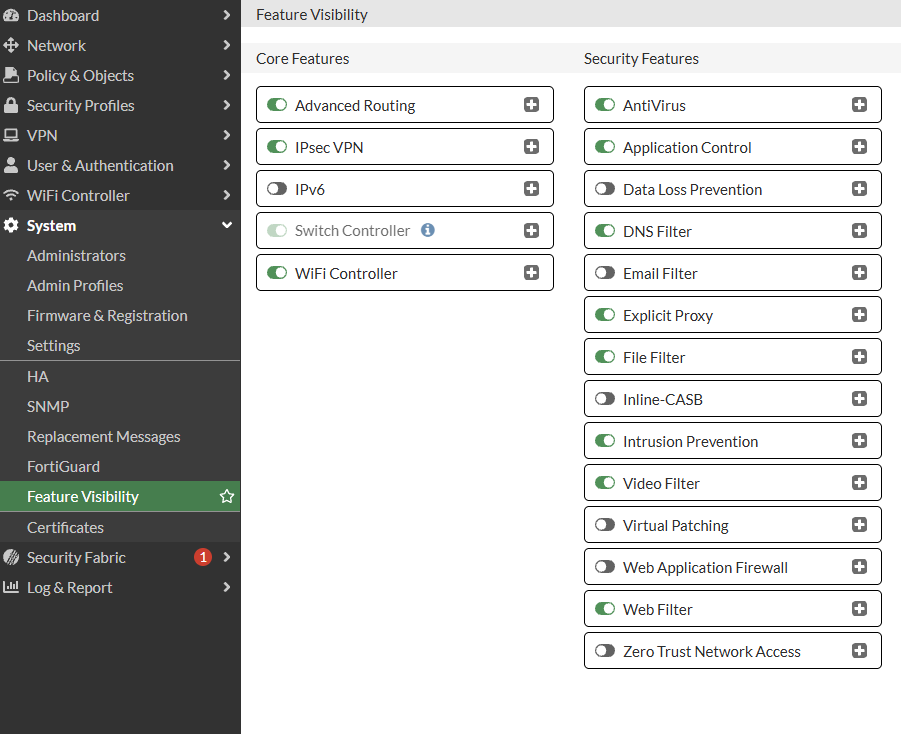Open the Administrators menu item
The image size is (901, 734).
76,256
